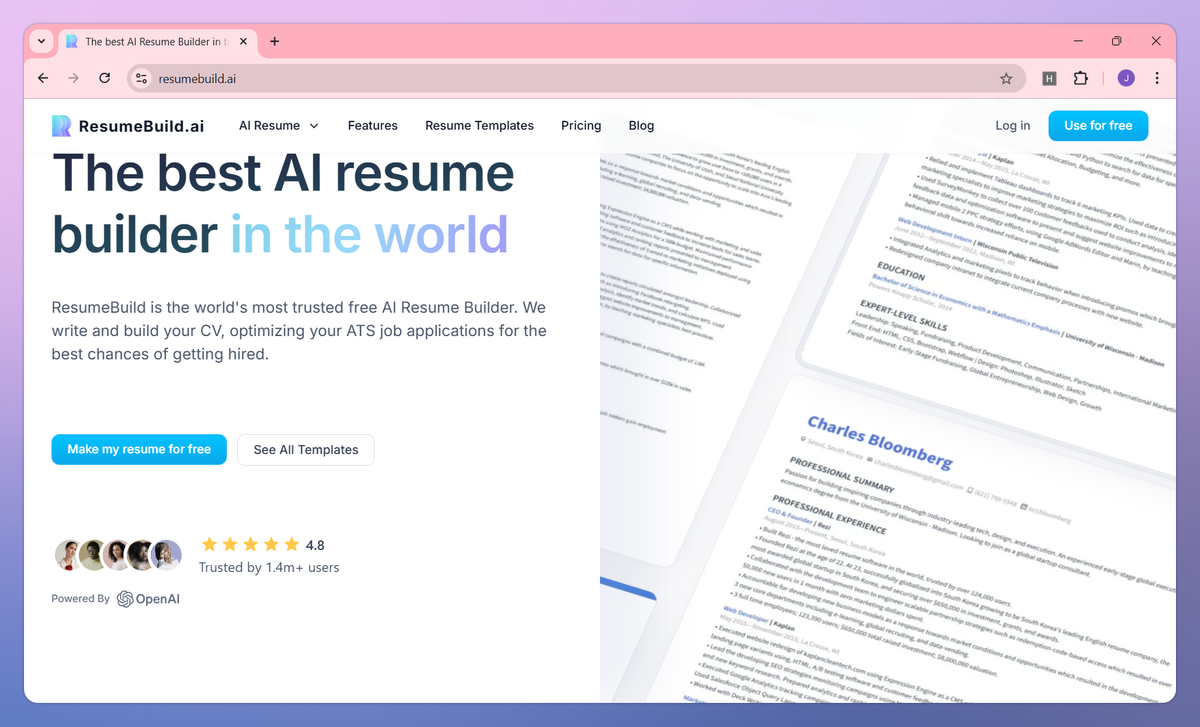
Task: Click the five-star 4.8 rating
Action: tap(263, 545)
